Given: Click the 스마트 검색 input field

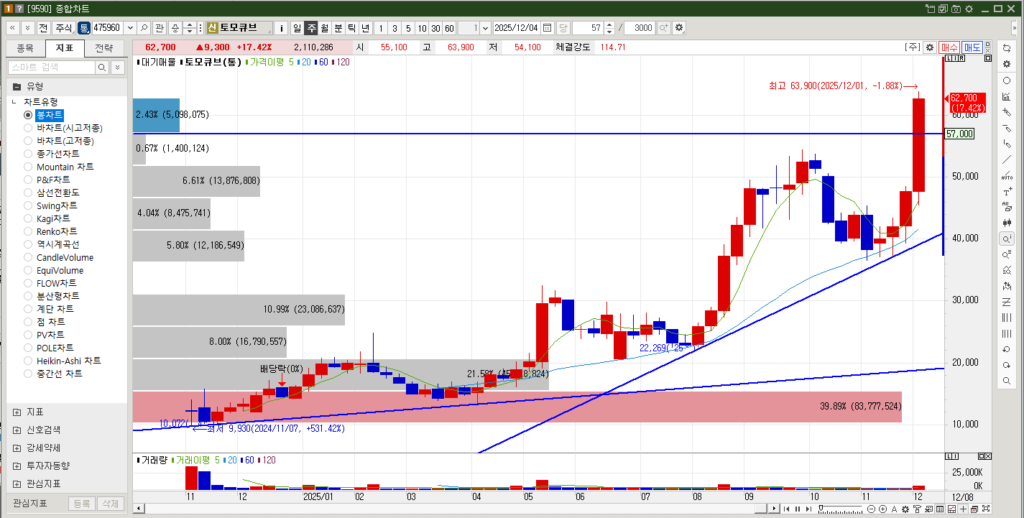Looking at the screenshot, I should coord(50,67).
